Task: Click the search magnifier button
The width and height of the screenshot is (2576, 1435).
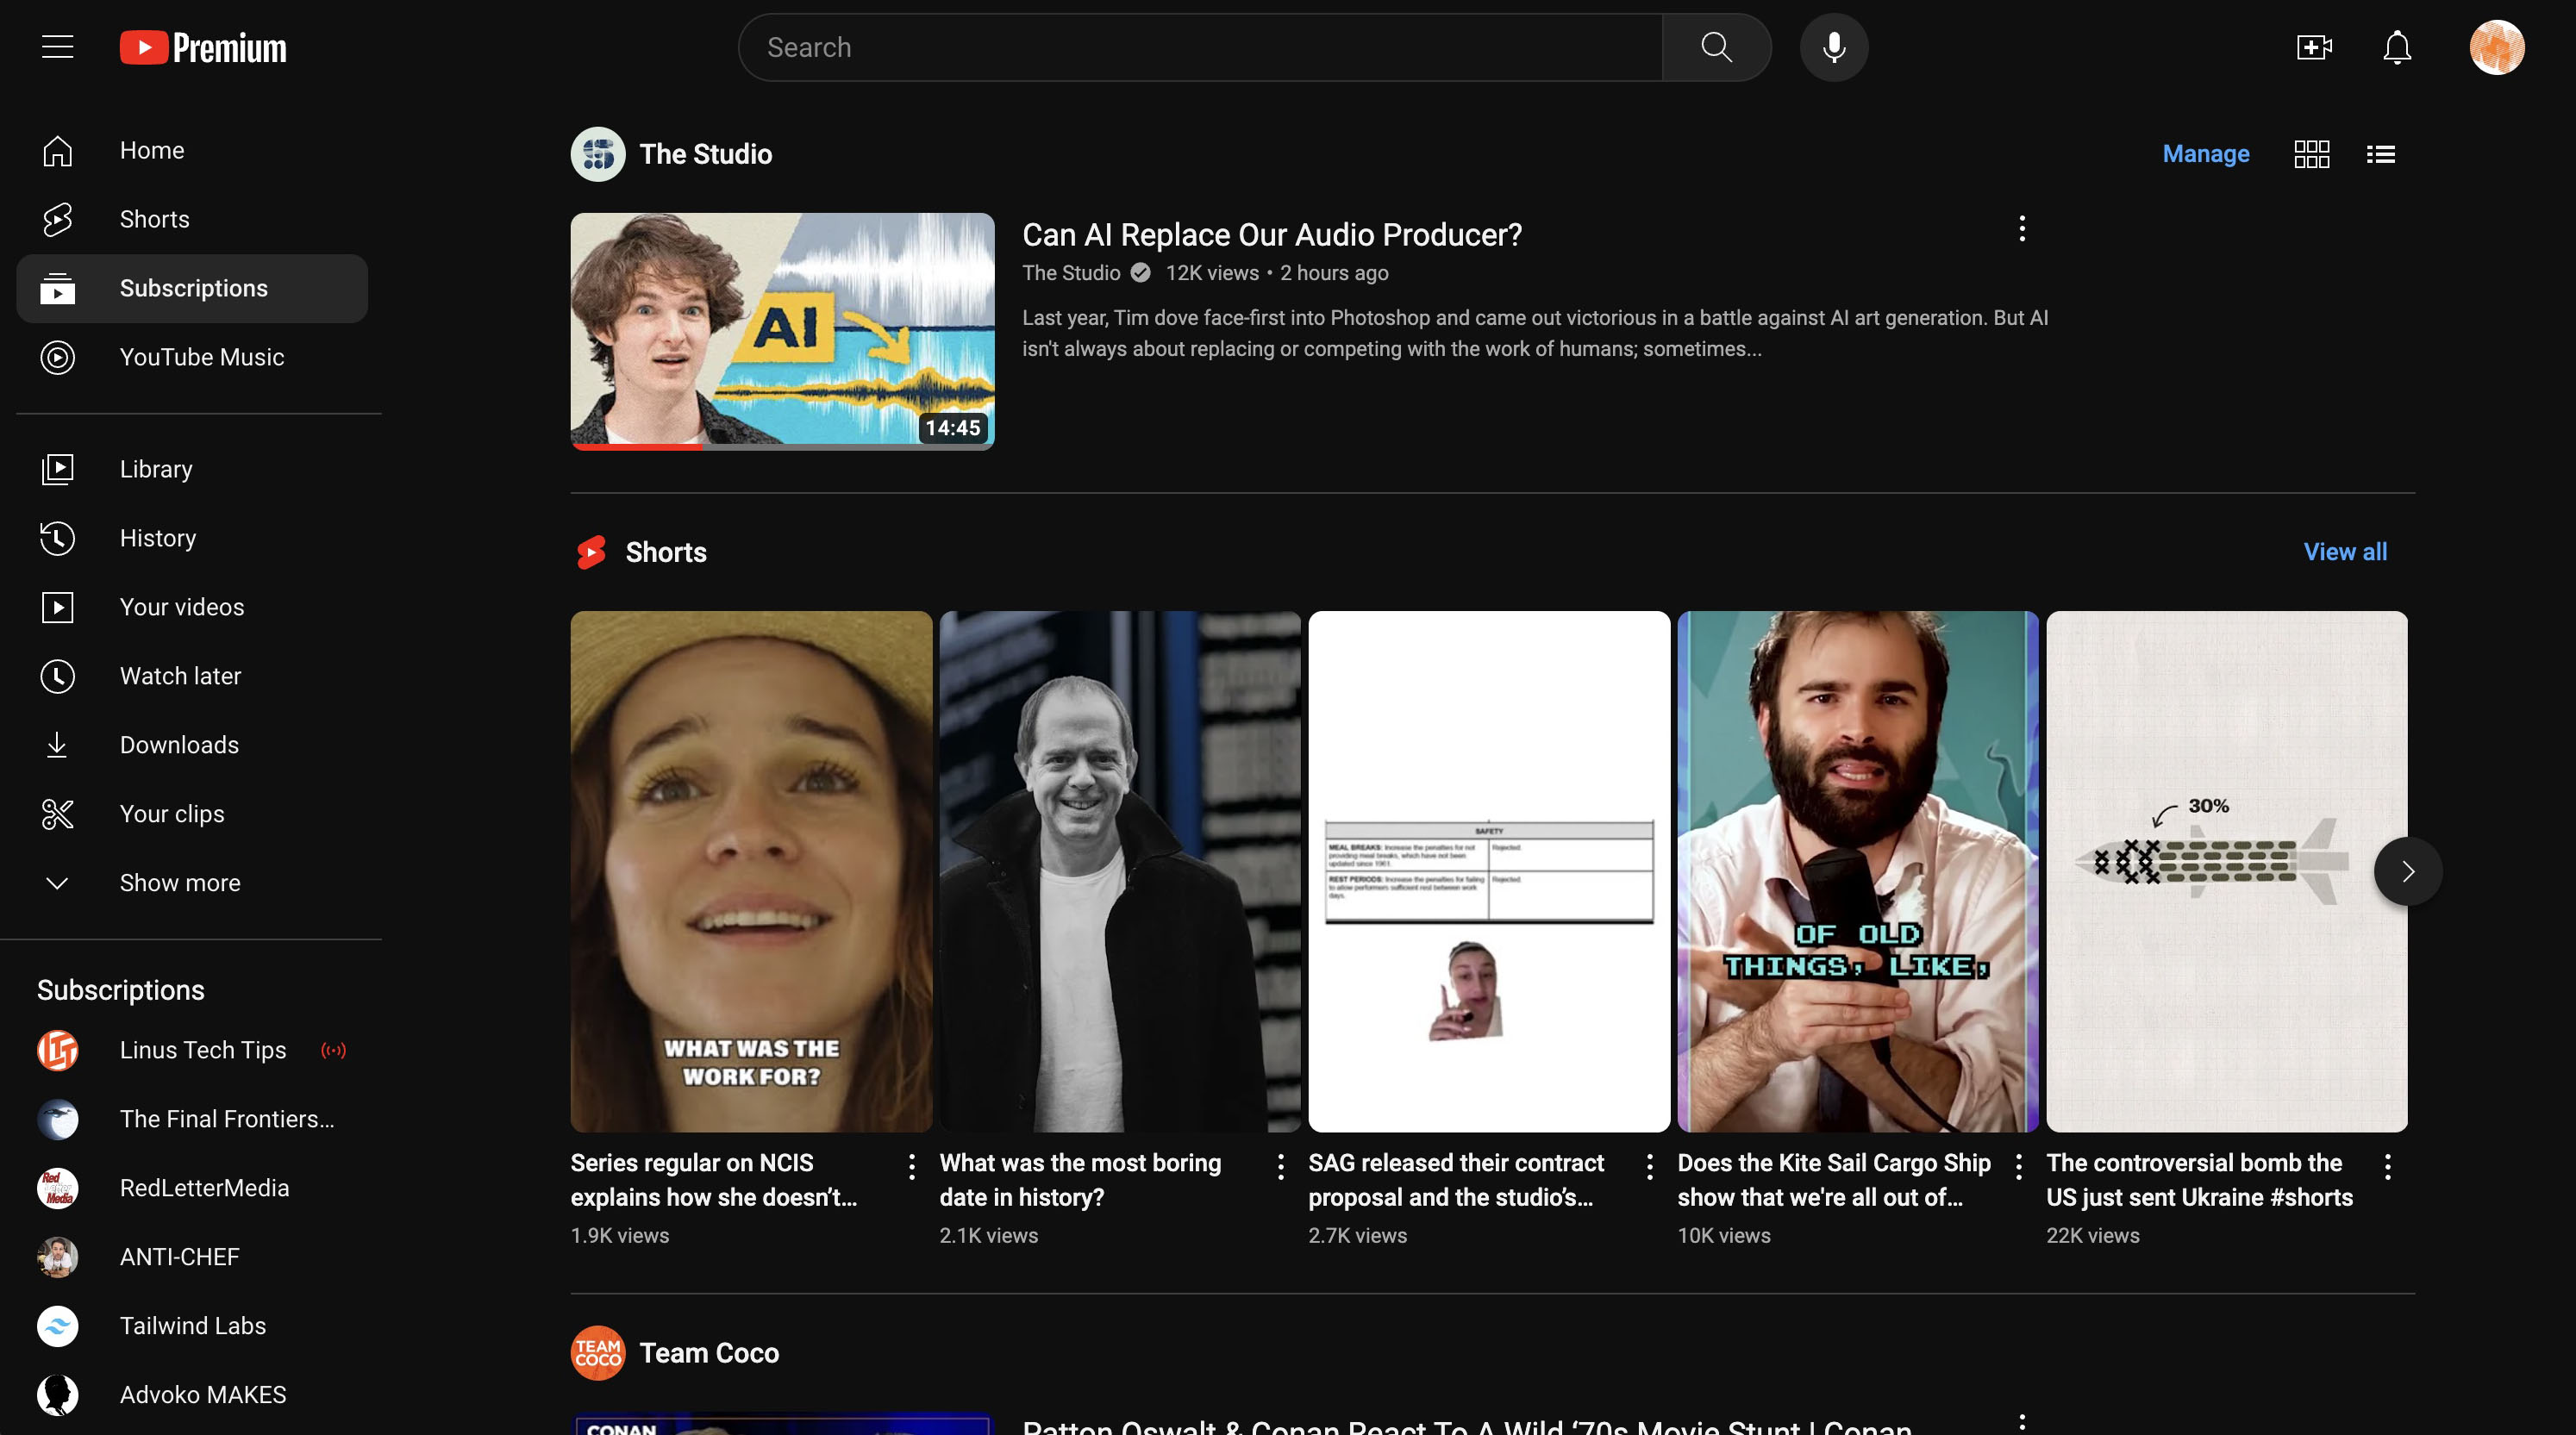Action: click(1716, 47)
